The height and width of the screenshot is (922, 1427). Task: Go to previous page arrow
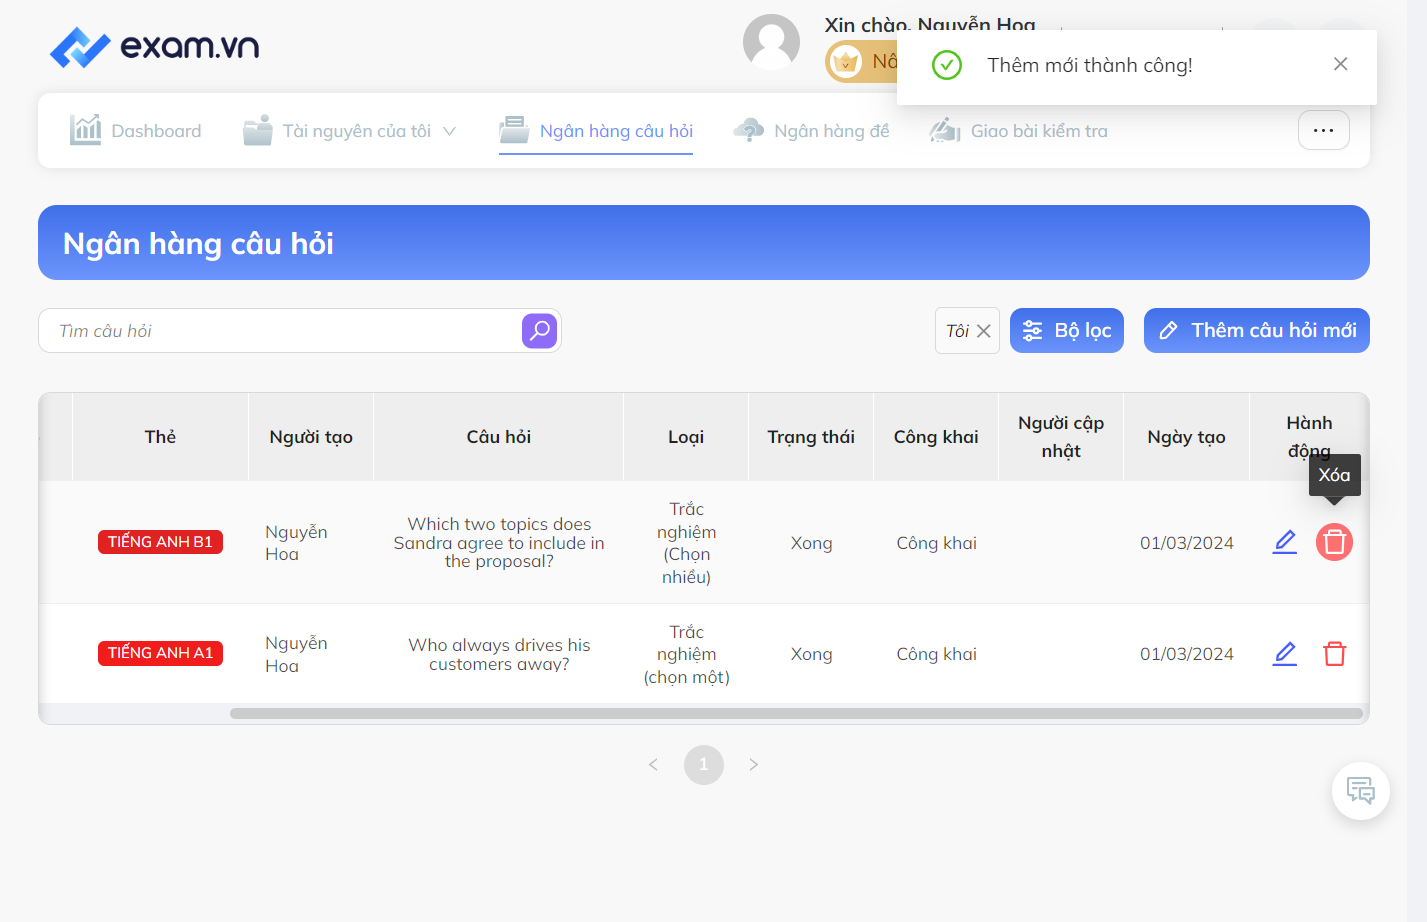(653, 765)
